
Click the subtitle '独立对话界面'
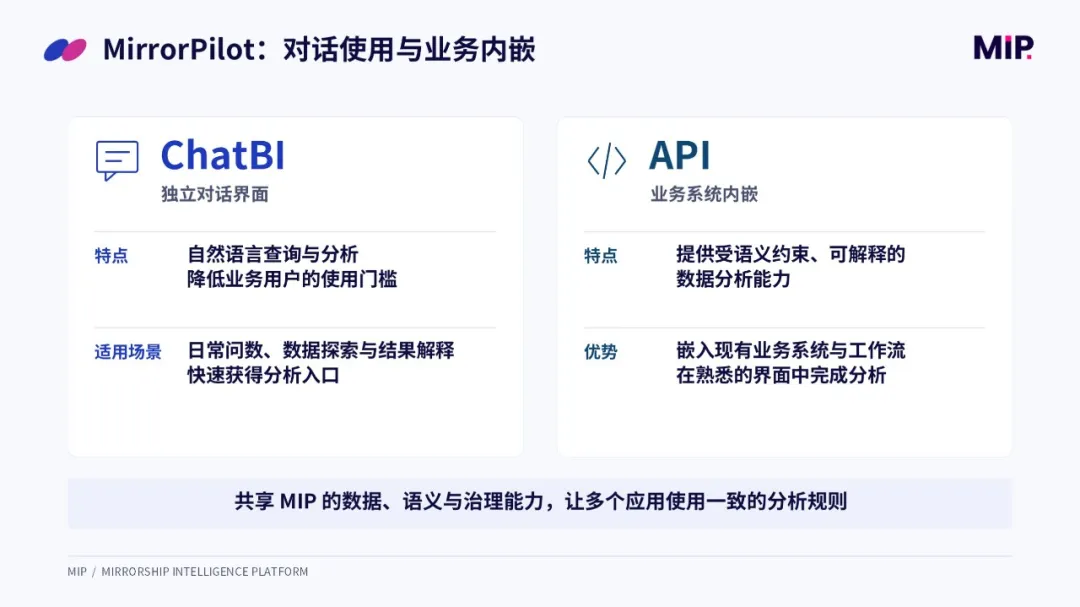[x=215, y=194]
